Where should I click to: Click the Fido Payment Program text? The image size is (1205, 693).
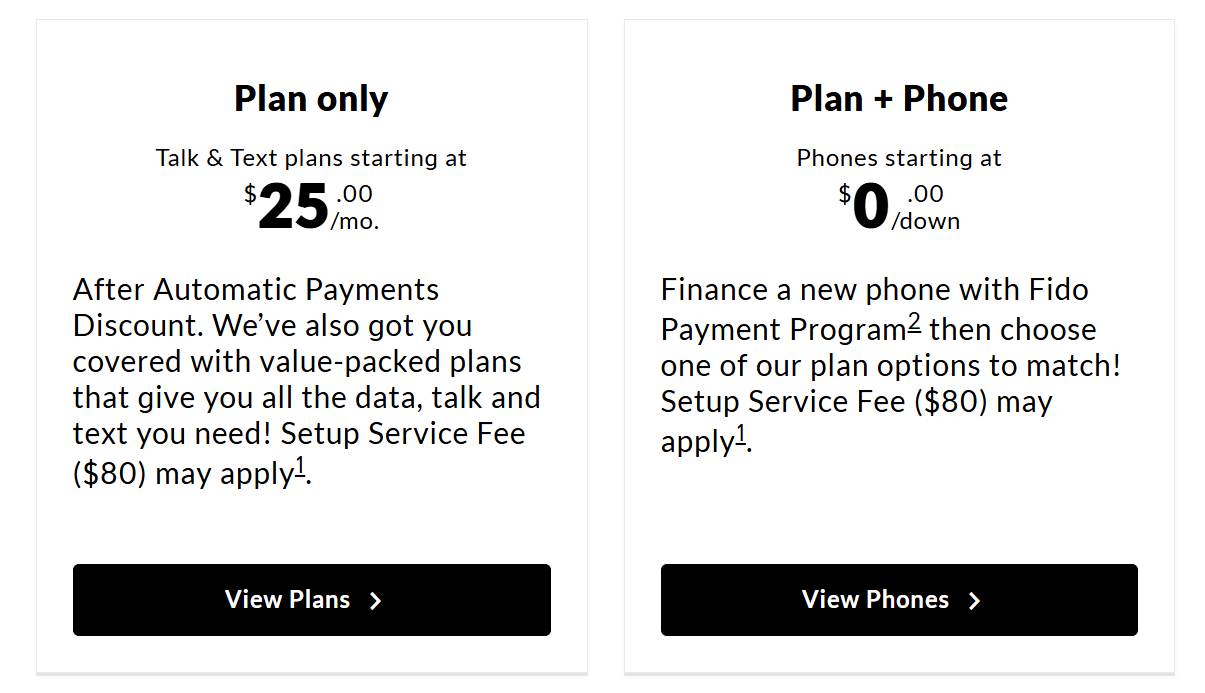tap(783, 330)
